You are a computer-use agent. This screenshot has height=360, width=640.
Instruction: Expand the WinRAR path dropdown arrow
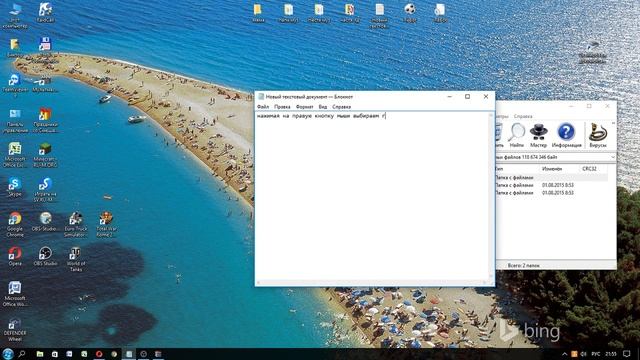613,158
